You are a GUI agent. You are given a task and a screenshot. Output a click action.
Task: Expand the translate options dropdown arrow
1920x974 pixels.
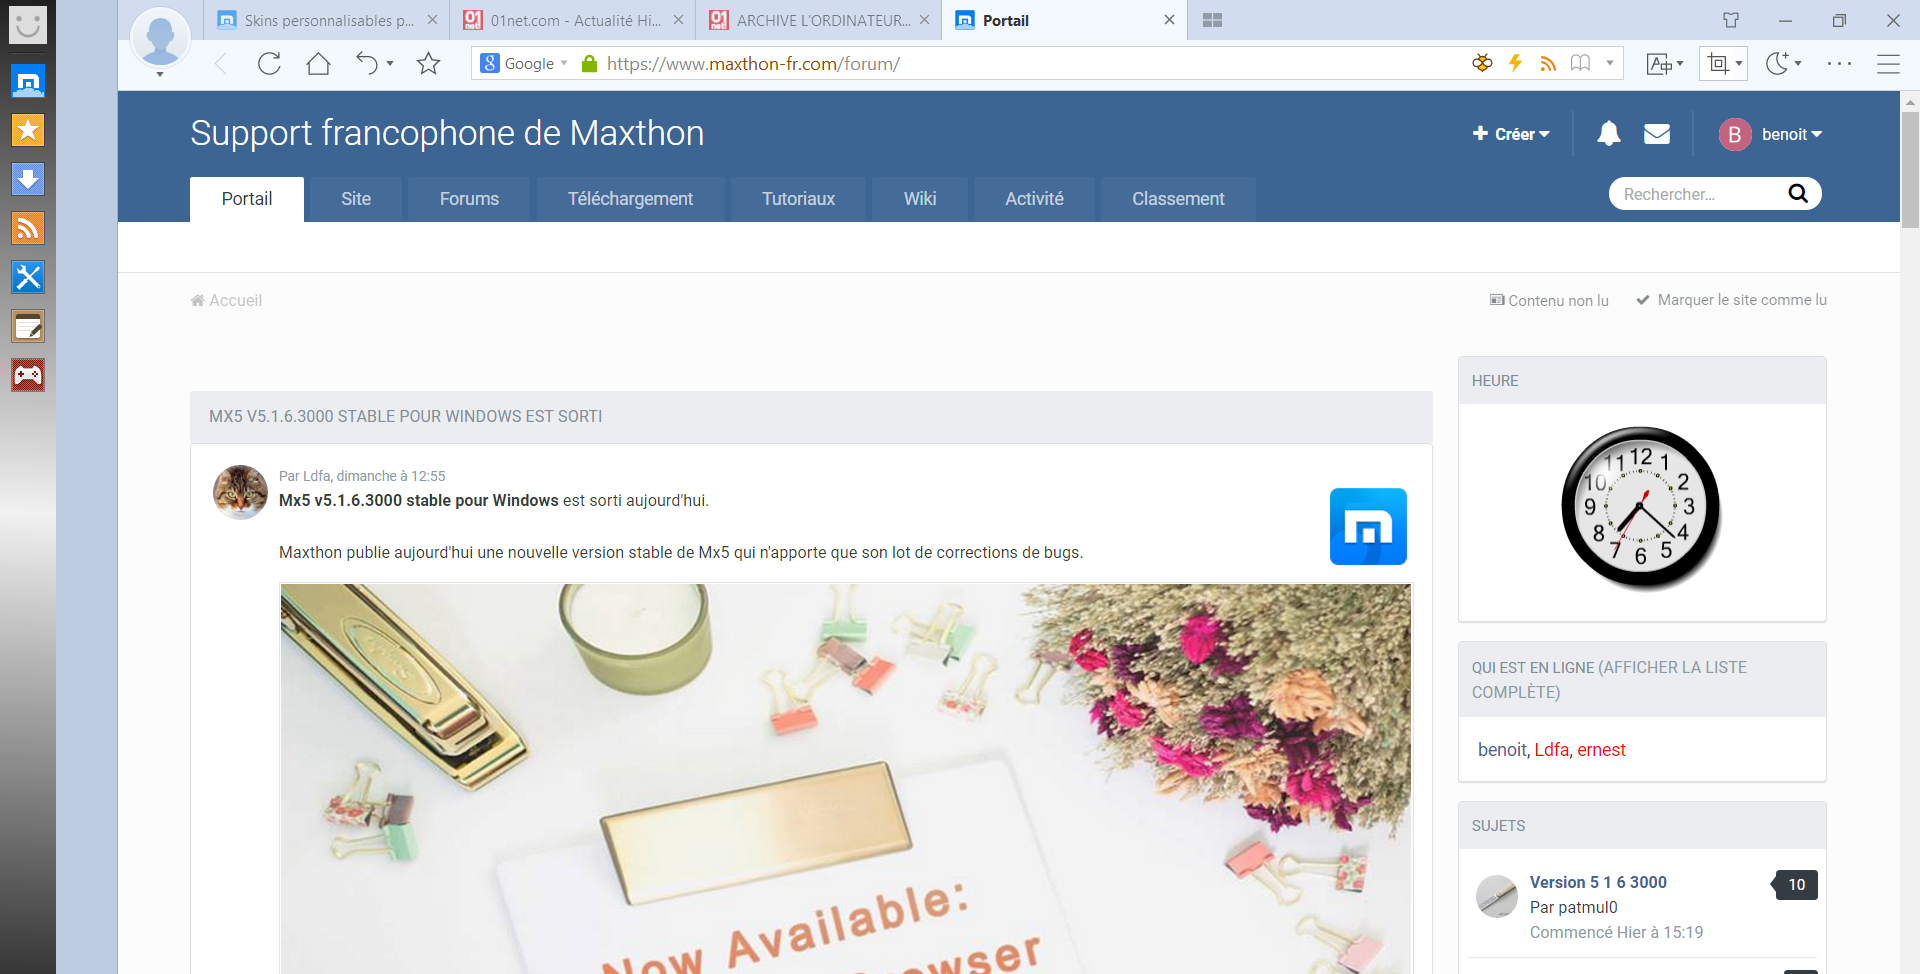(x=1680, y=64)
